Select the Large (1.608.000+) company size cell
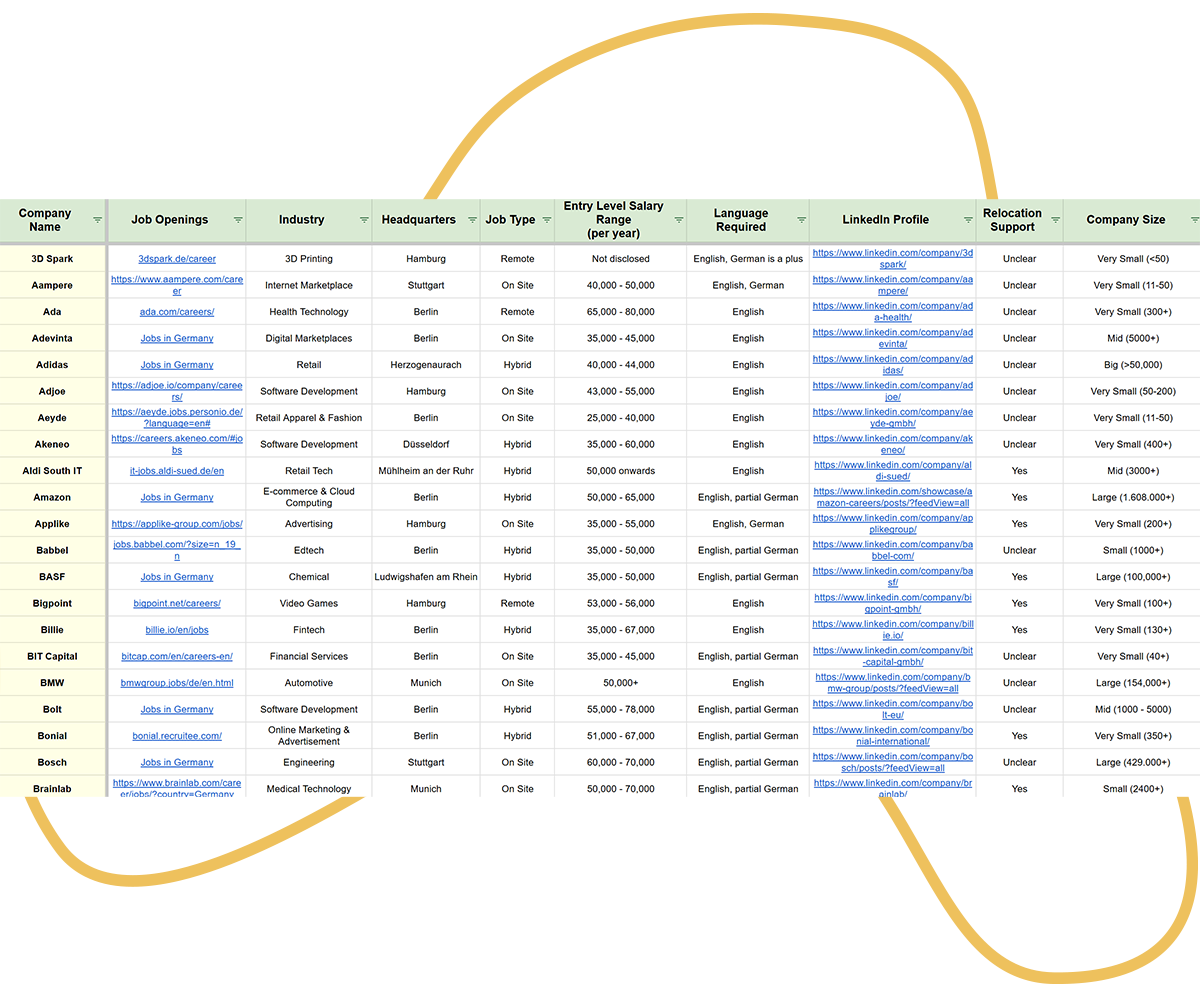 pos(1133,497)
